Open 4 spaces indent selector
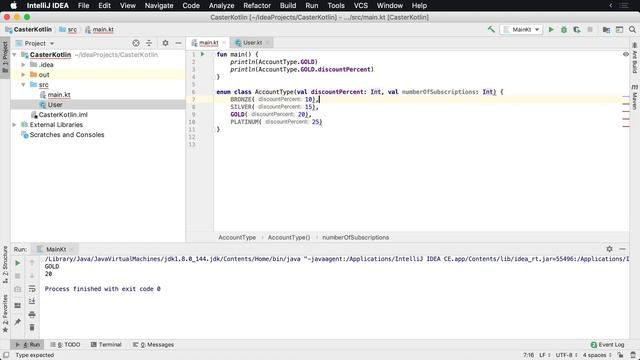 (x=597, y=355)
